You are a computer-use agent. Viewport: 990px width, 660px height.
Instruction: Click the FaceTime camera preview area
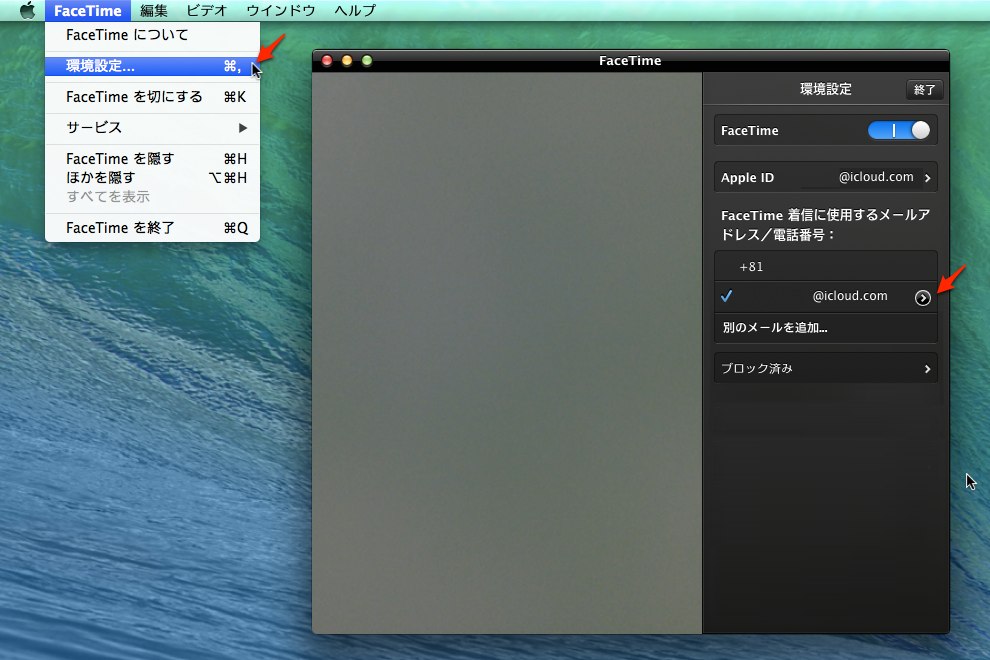[x=507, y=352]
